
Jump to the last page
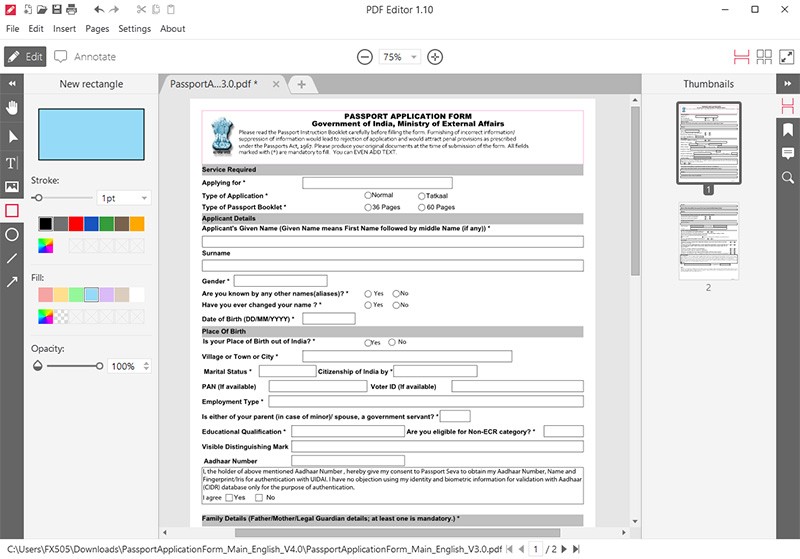pyautogui.click(x=576, y=549)
